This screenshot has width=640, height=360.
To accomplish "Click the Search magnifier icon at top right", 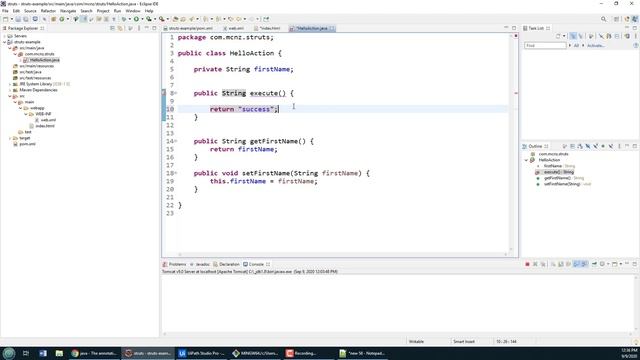I will tap(603, 19).
